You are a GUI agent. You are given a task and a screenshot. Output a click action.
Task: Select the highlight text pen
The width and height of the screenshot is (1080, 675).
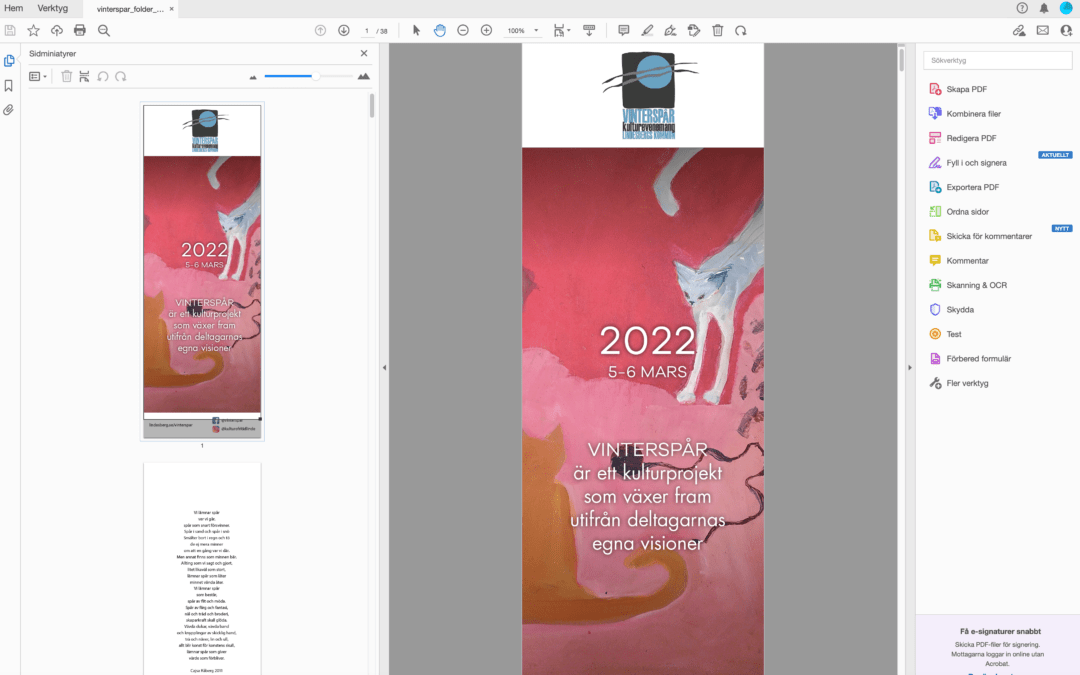(x=647, y=30)
